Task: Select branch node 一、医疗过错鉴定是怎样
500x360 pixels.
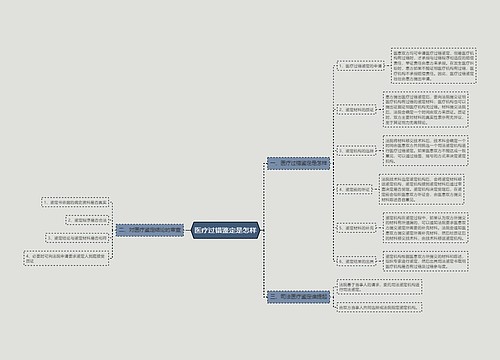Action: click(298, 163)
